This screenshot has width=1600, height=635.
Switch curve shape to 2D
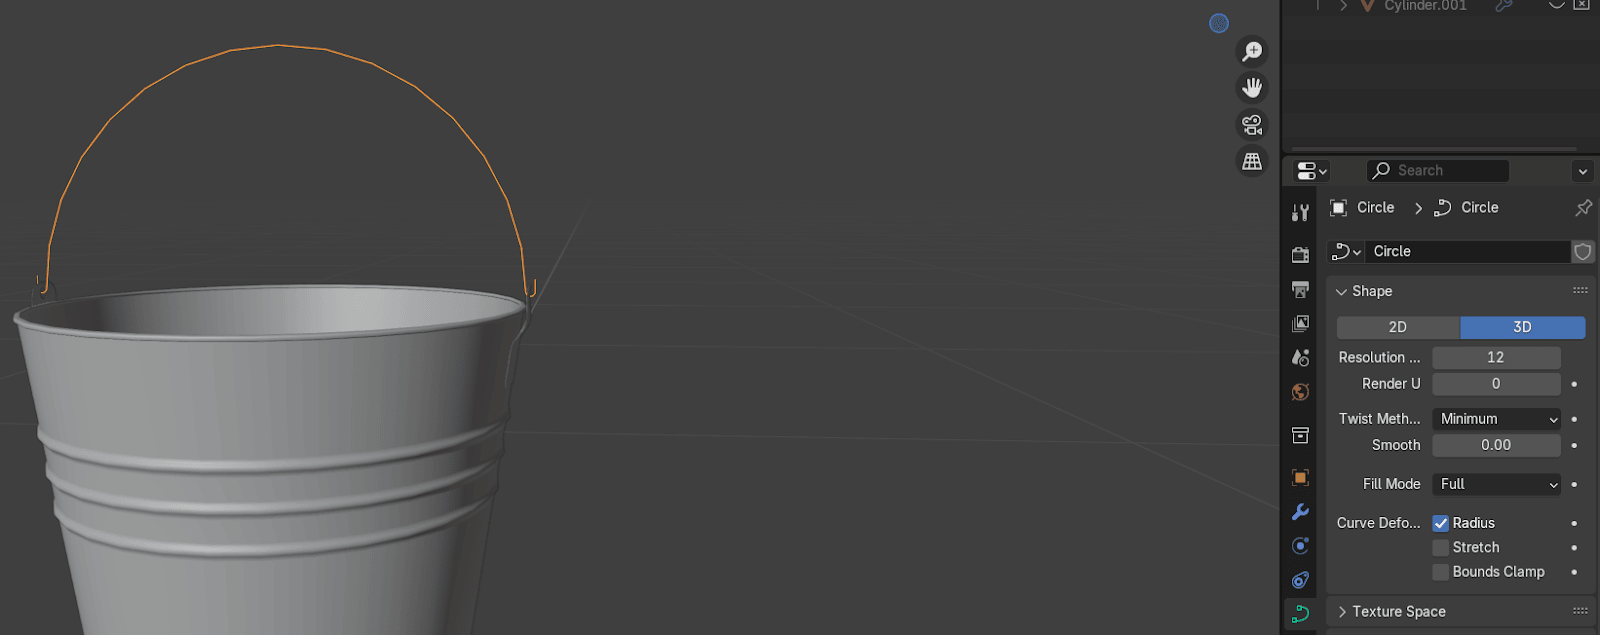tap(1398, 327)
